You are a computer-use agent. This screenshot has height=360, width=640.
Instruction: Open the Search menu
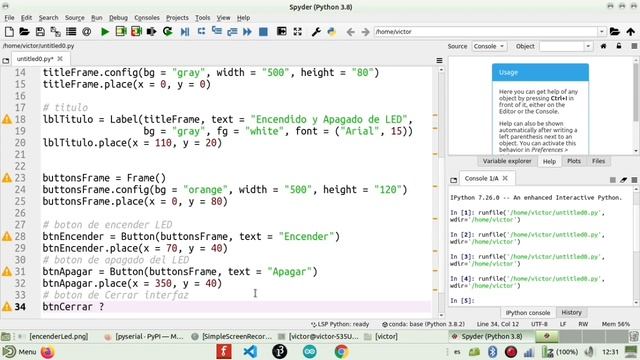click(48, 18)
